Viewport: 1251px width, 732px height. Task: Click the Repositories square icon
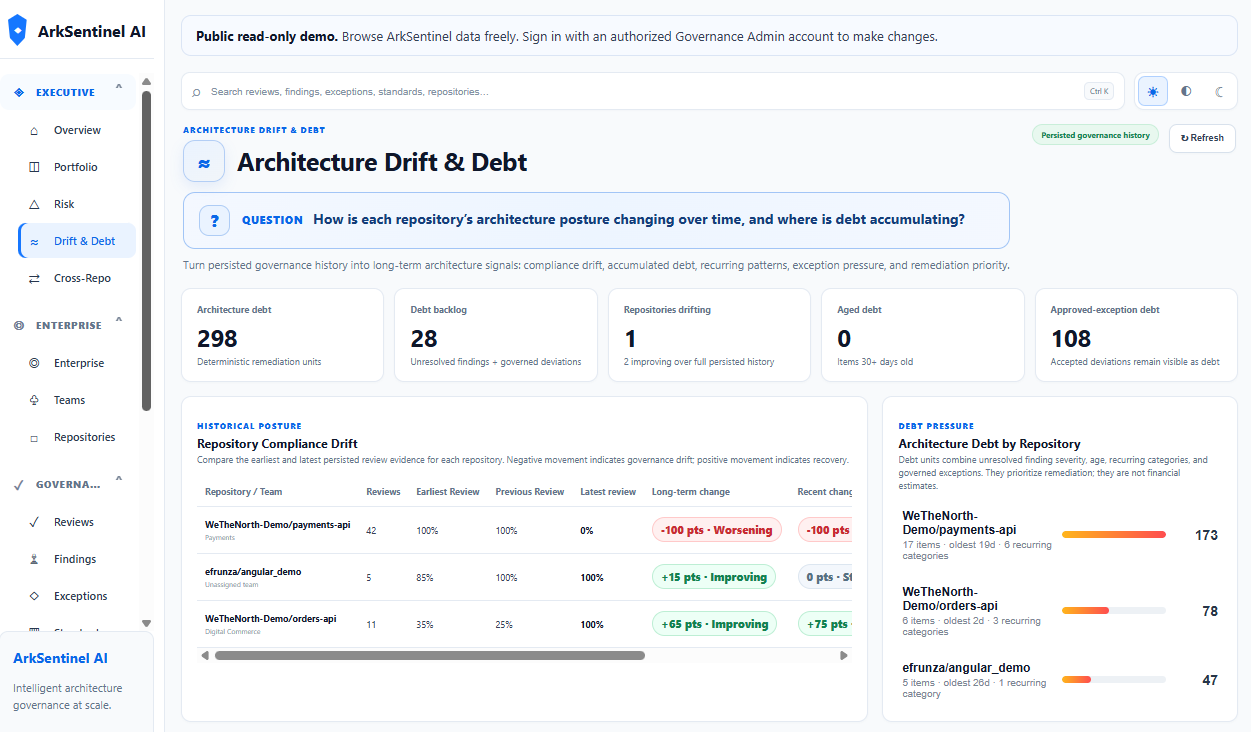coord(34,437)
